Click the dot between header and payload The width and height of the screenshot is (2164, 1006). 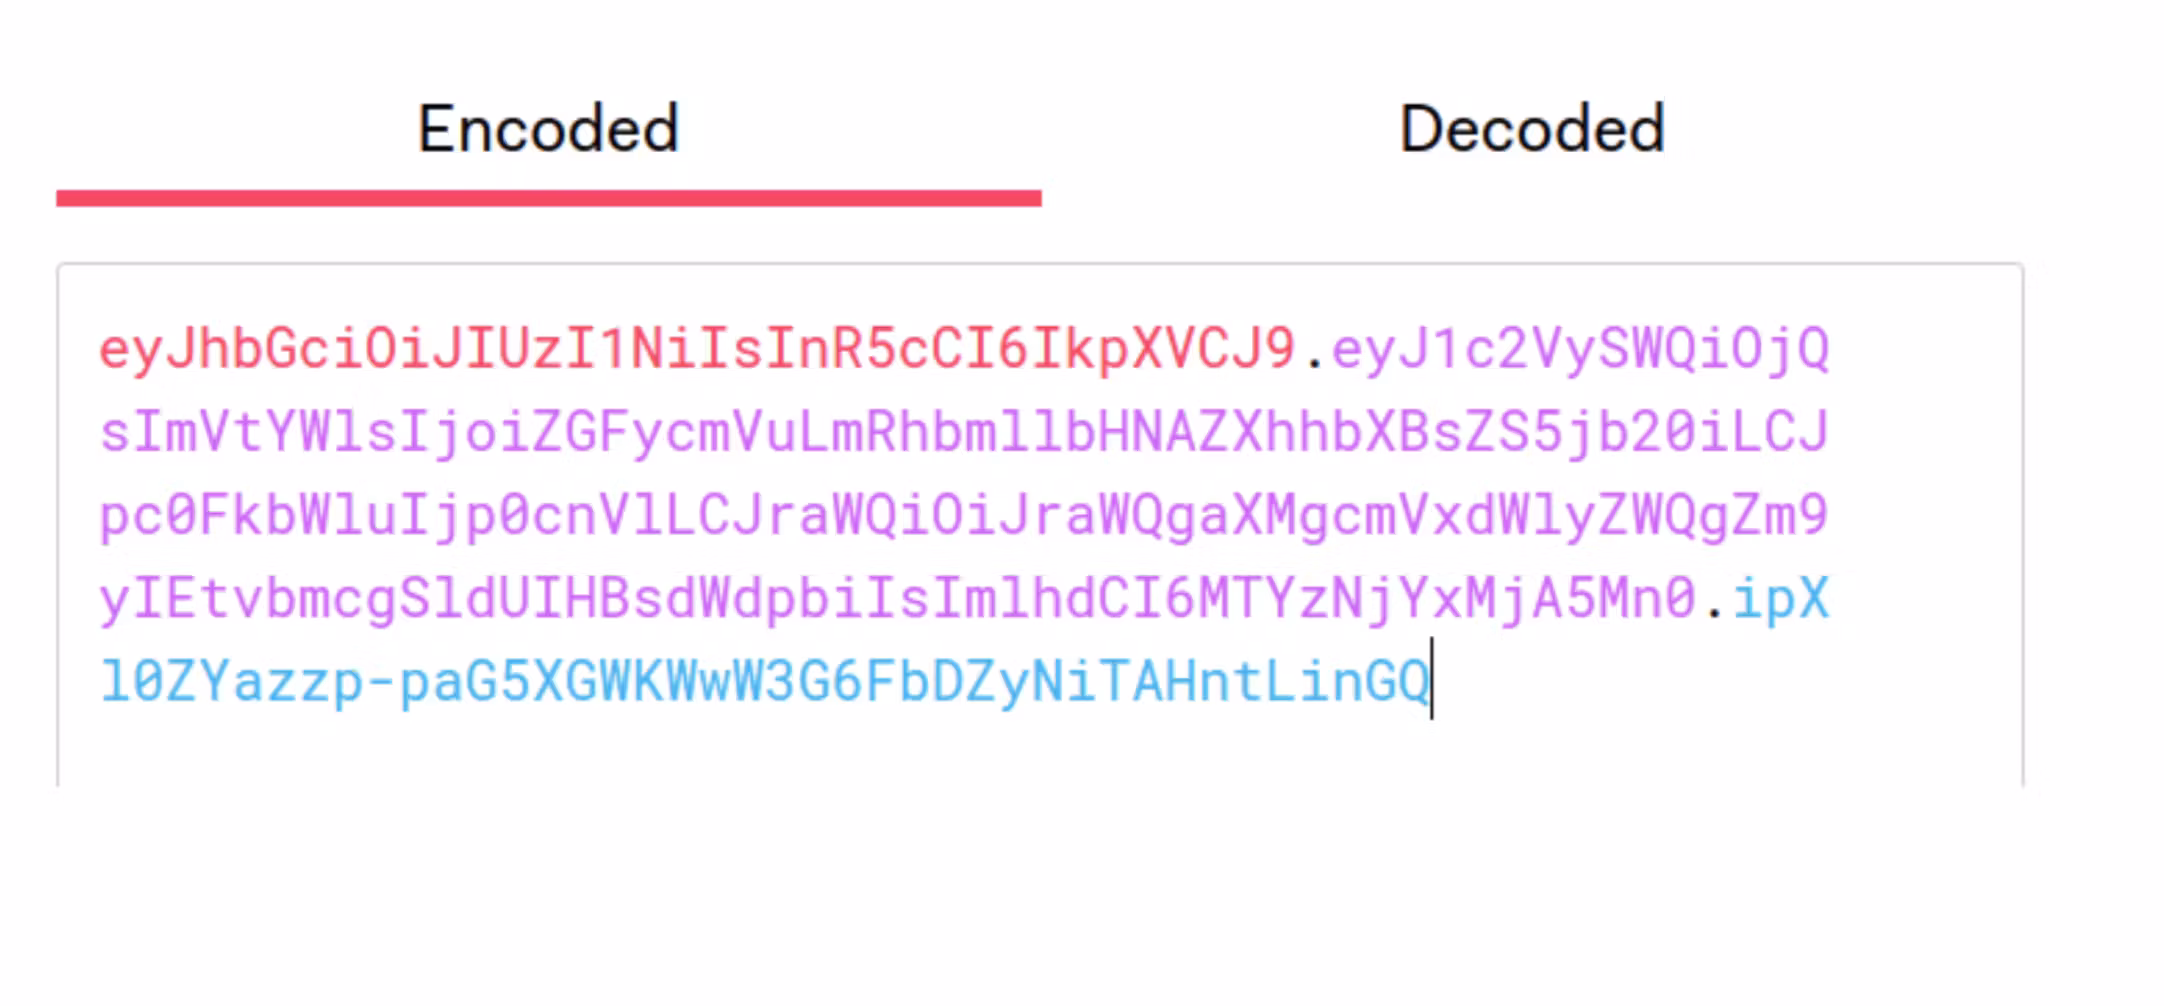1314,358
